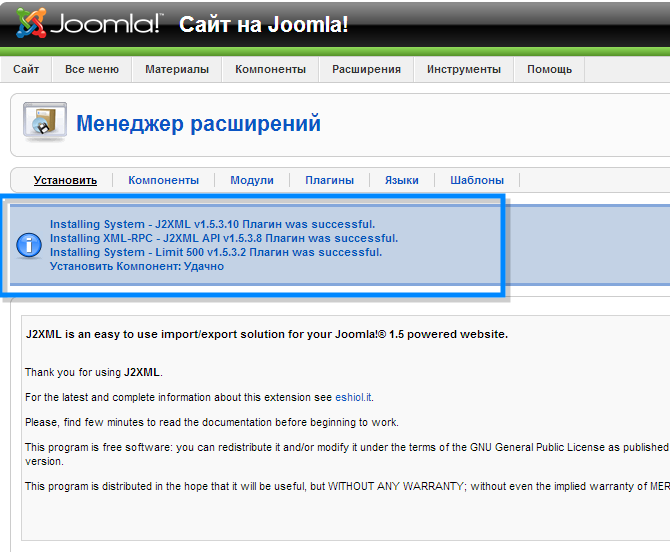Screen dimensions: 670x552
Task: Open the Помощь menu
Action: coord(549,69)
